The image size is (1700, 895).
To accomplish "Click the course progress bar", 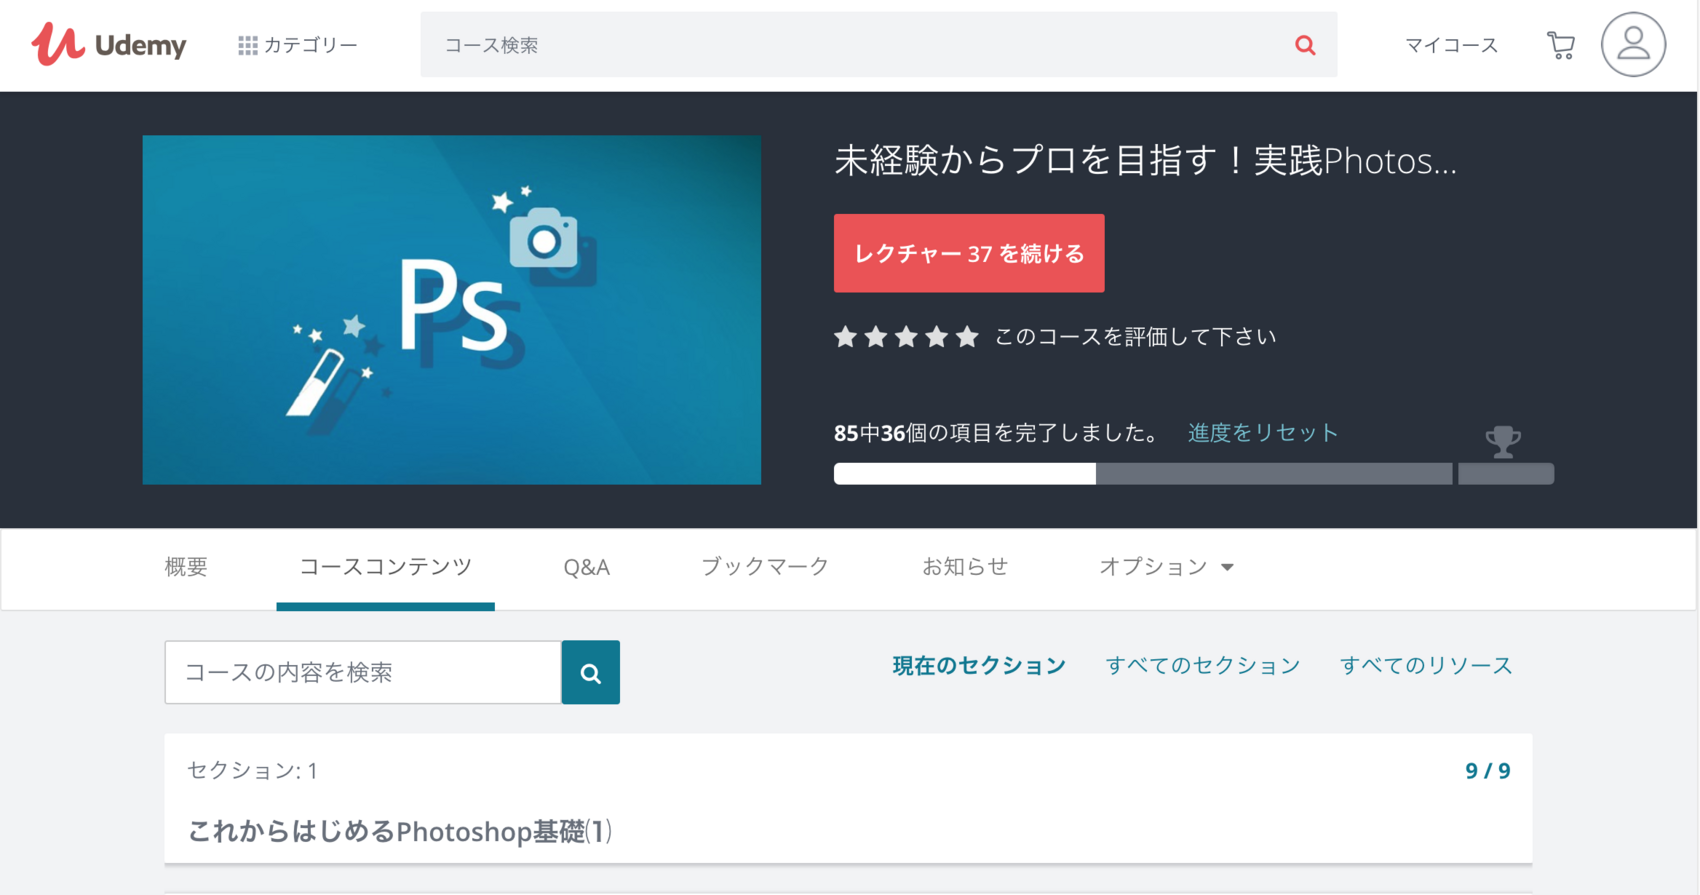I will tap(1194, 474).
